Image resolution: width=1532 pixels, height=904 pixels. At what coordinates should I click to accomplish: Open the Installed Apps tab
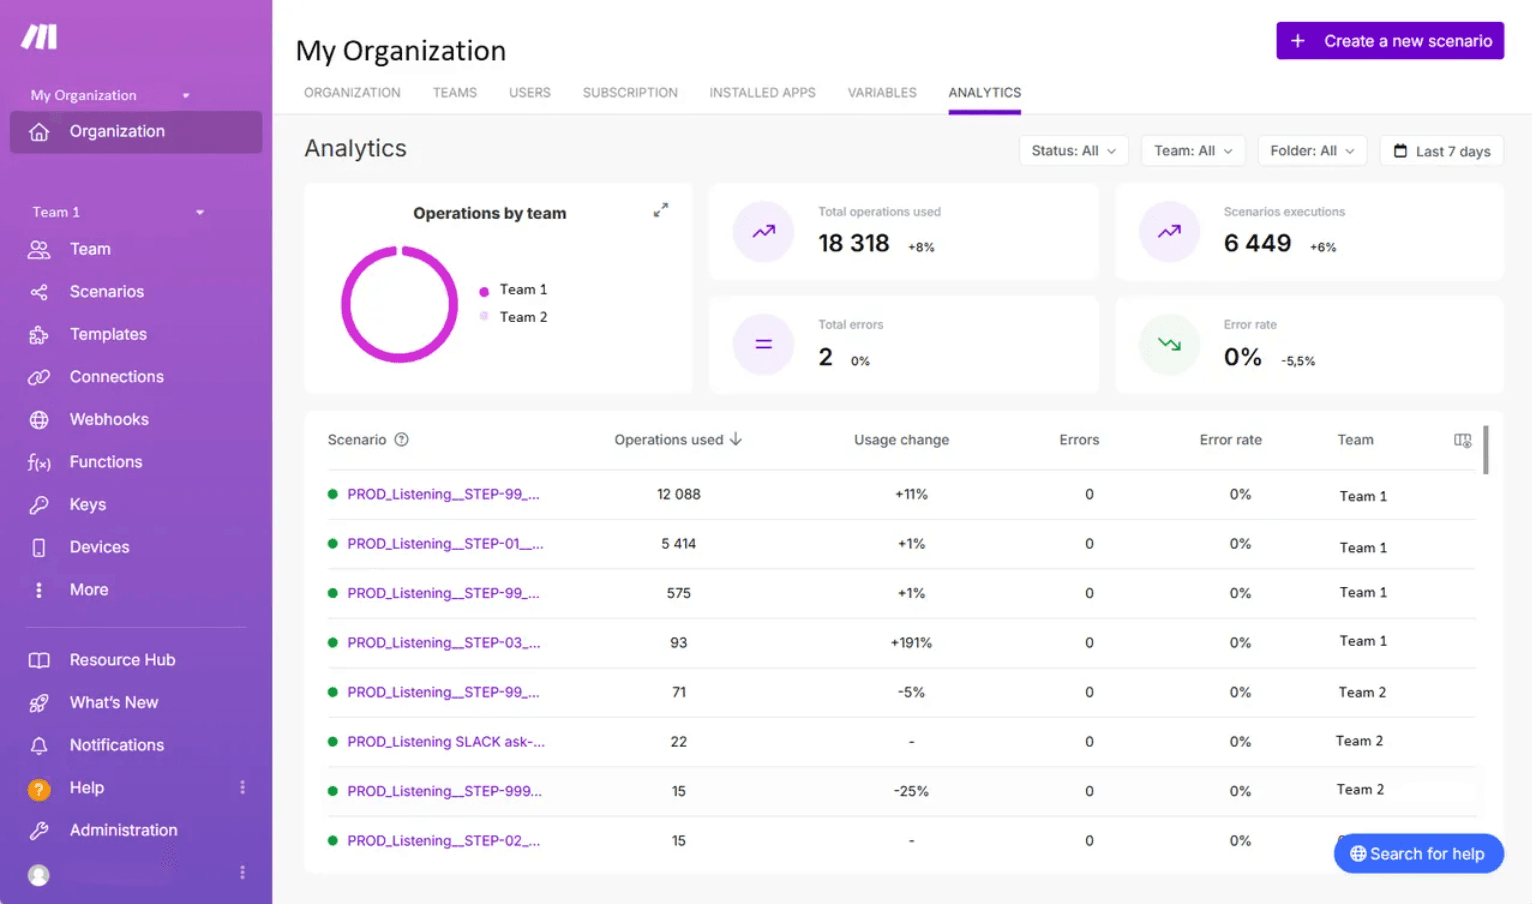click(x=762, y=92)
